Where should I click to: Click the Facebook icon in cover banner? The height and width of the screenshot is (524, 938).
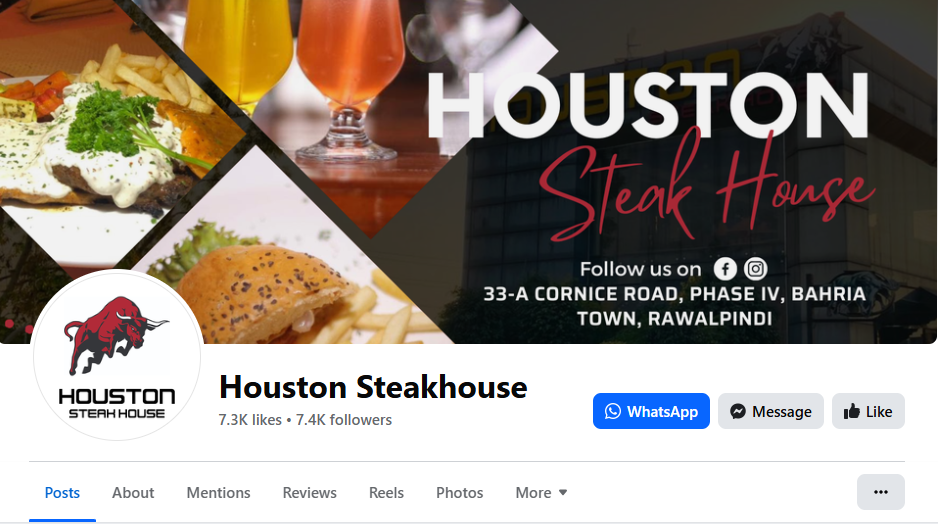pos(725,269)
